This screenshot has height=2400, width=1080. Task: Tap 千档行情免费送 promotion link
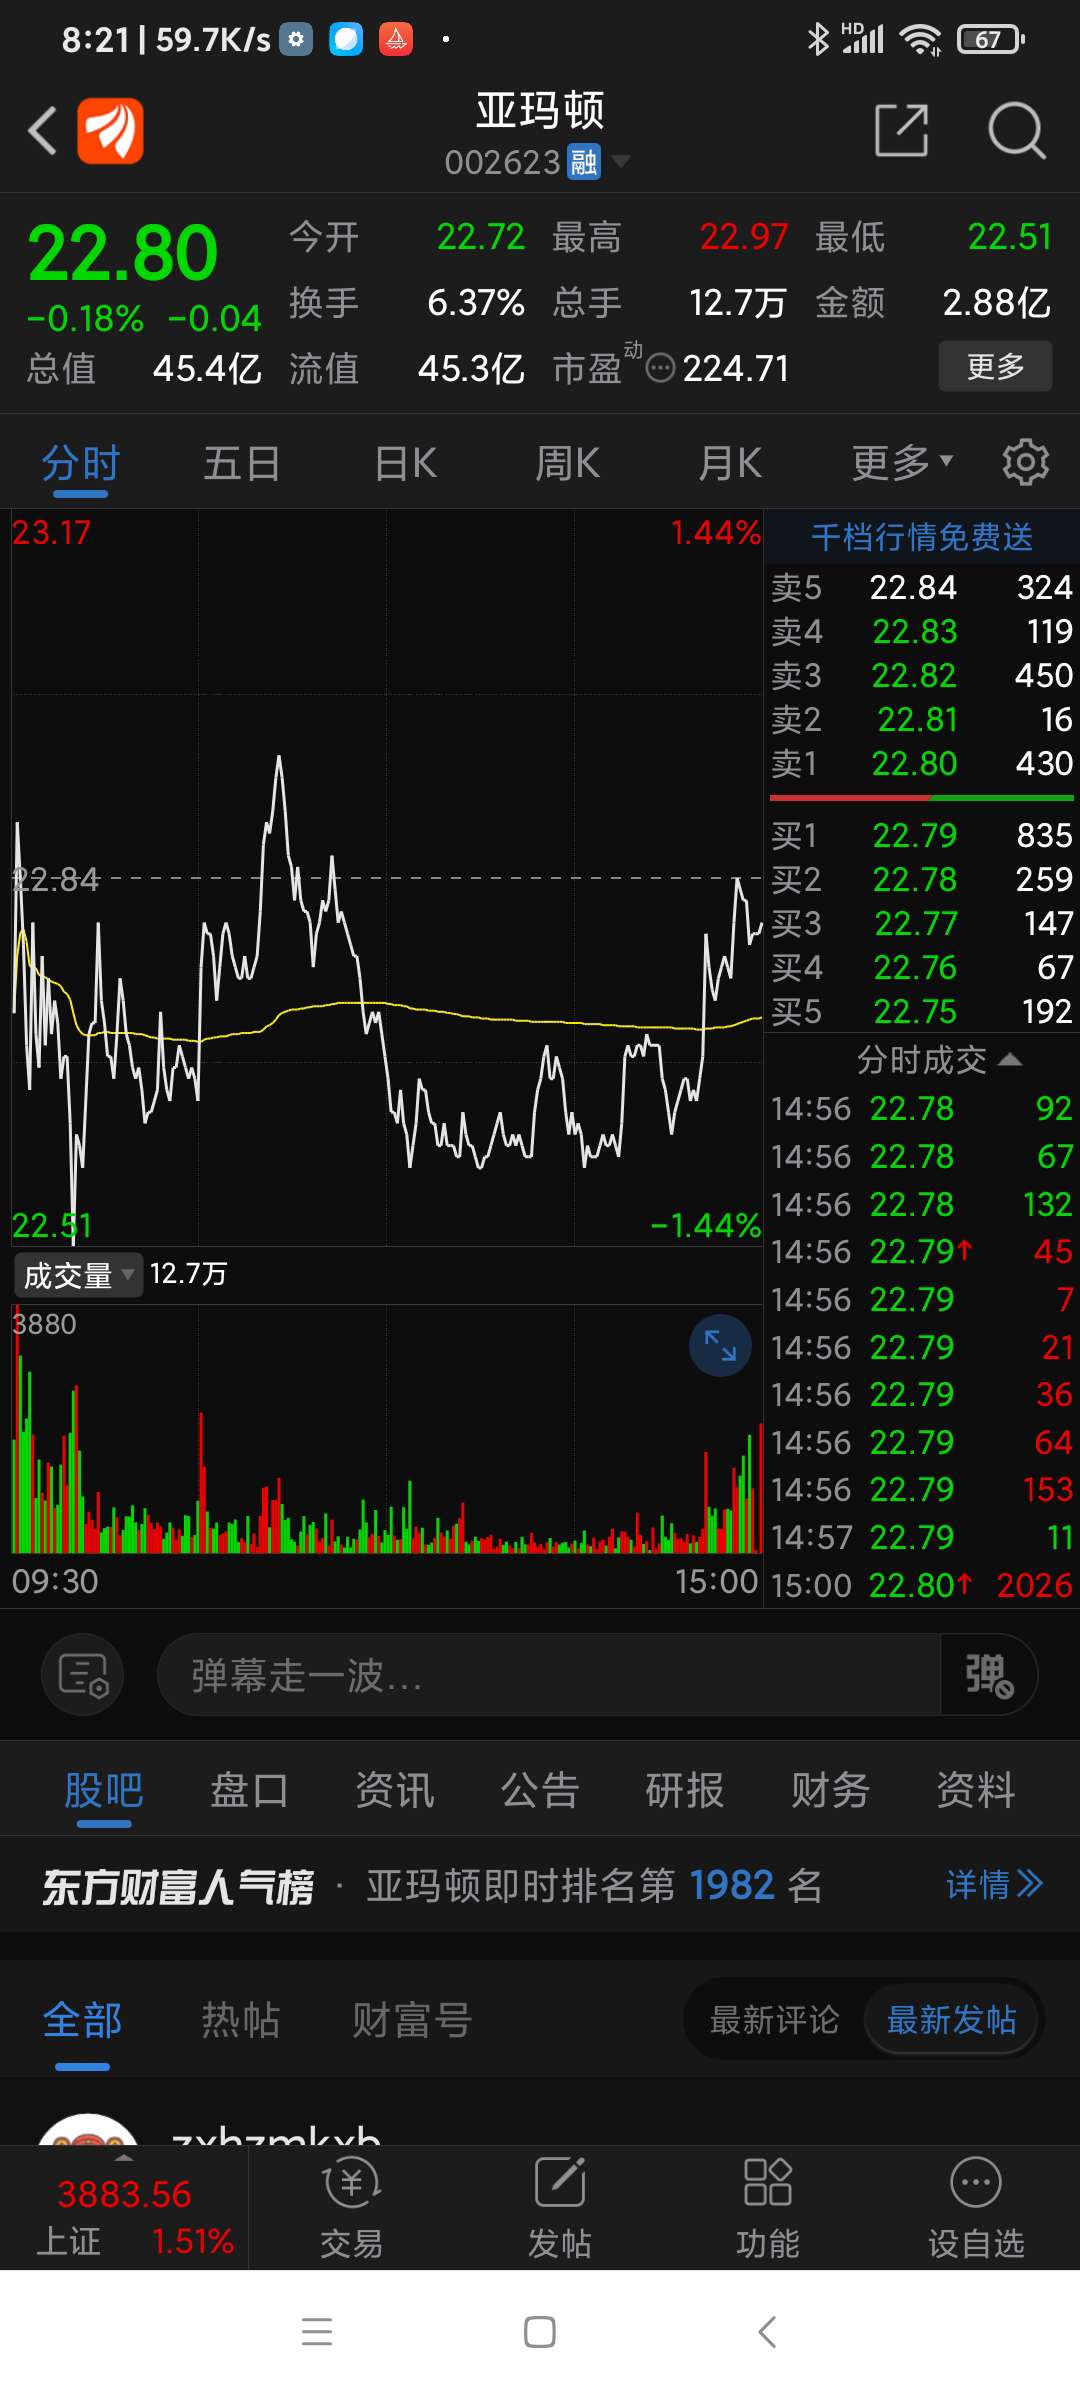[x=922, y=537]
